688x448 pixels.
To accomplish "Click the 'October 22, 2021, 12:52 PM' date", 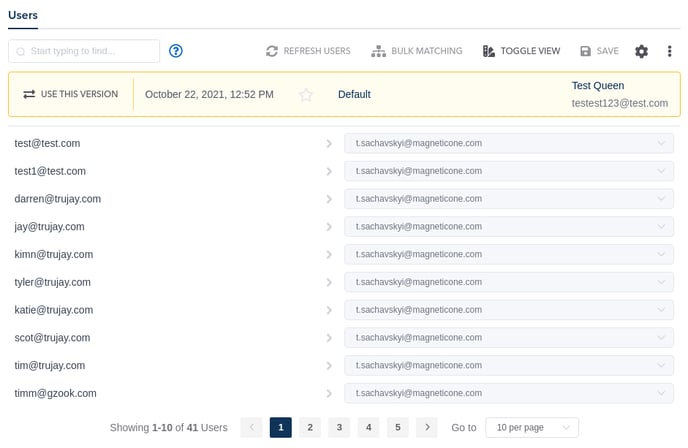I will tap(209, 94).
